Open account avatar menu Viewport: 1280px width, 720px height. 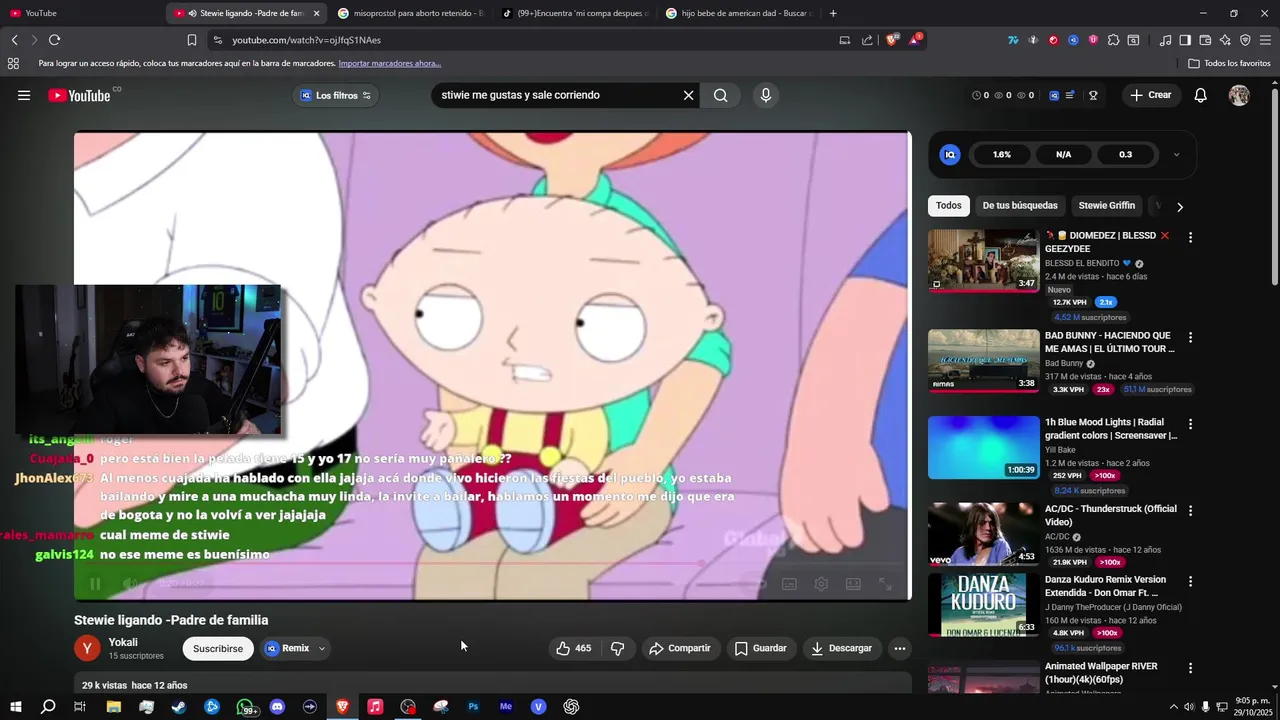coord(1239,95)
